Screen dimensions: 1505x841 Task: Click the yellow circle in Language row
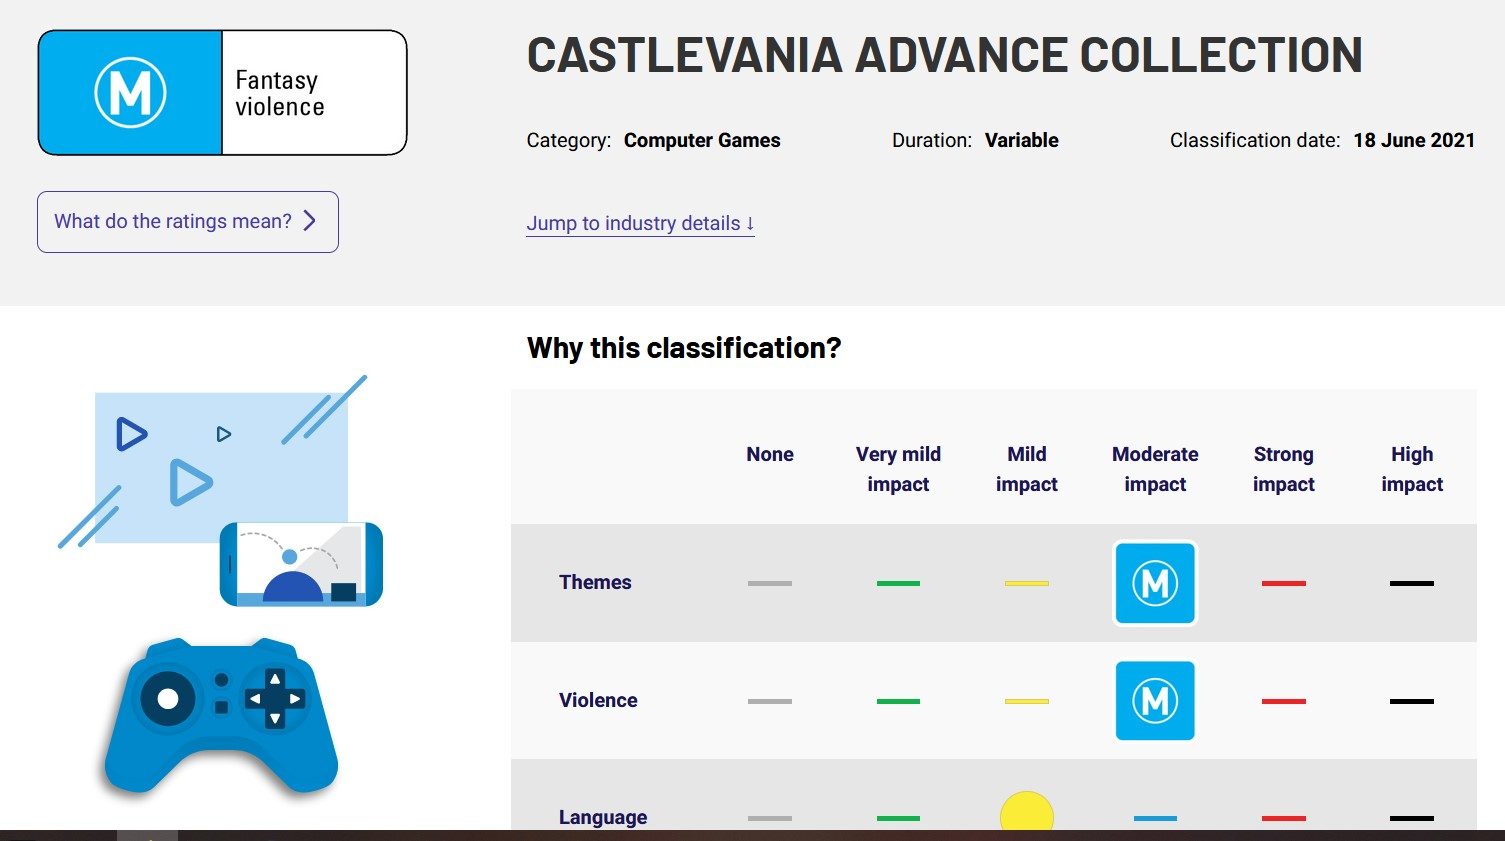click(1026, 813)
